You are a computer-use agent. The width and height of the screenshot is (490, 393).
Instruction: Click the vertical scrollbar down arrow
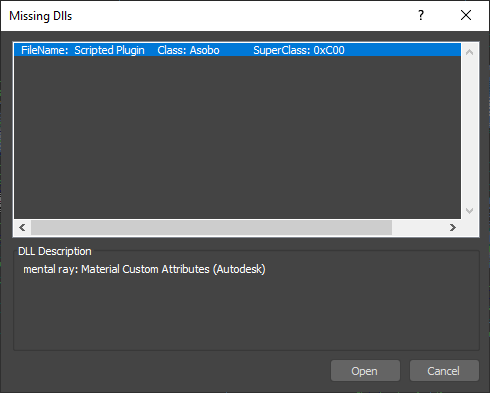[x=470, y=210]
